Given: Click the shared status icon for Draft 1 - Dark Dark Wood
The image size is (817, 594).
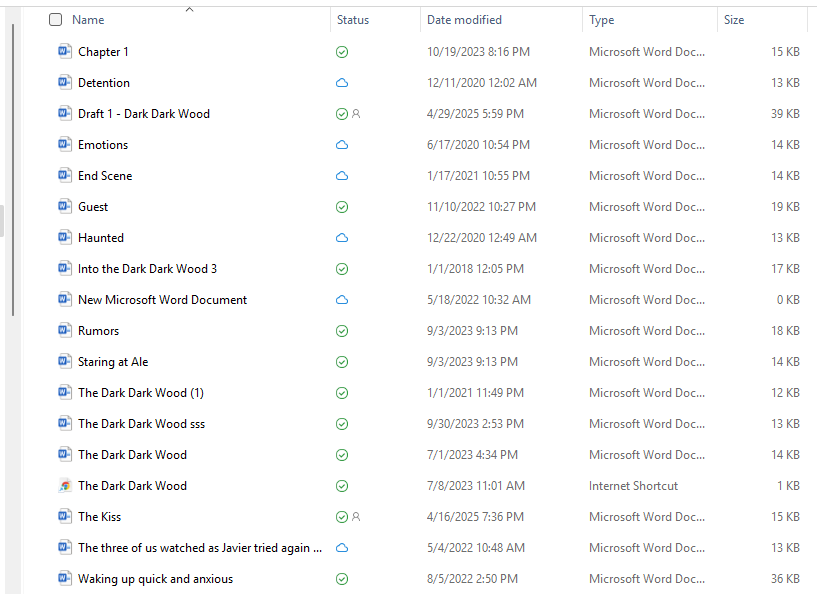Looking at the screenshot, I should pos(355,114).
